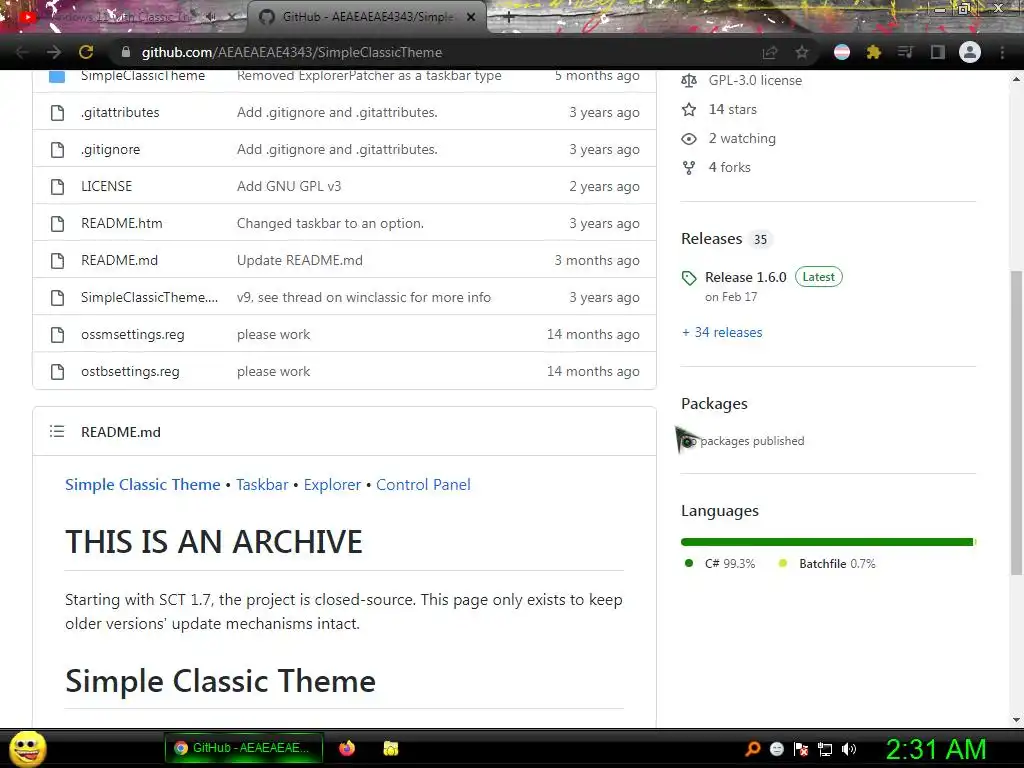View the 2 watching link
Screen dimensions: 1024x768
click(742, 138)
